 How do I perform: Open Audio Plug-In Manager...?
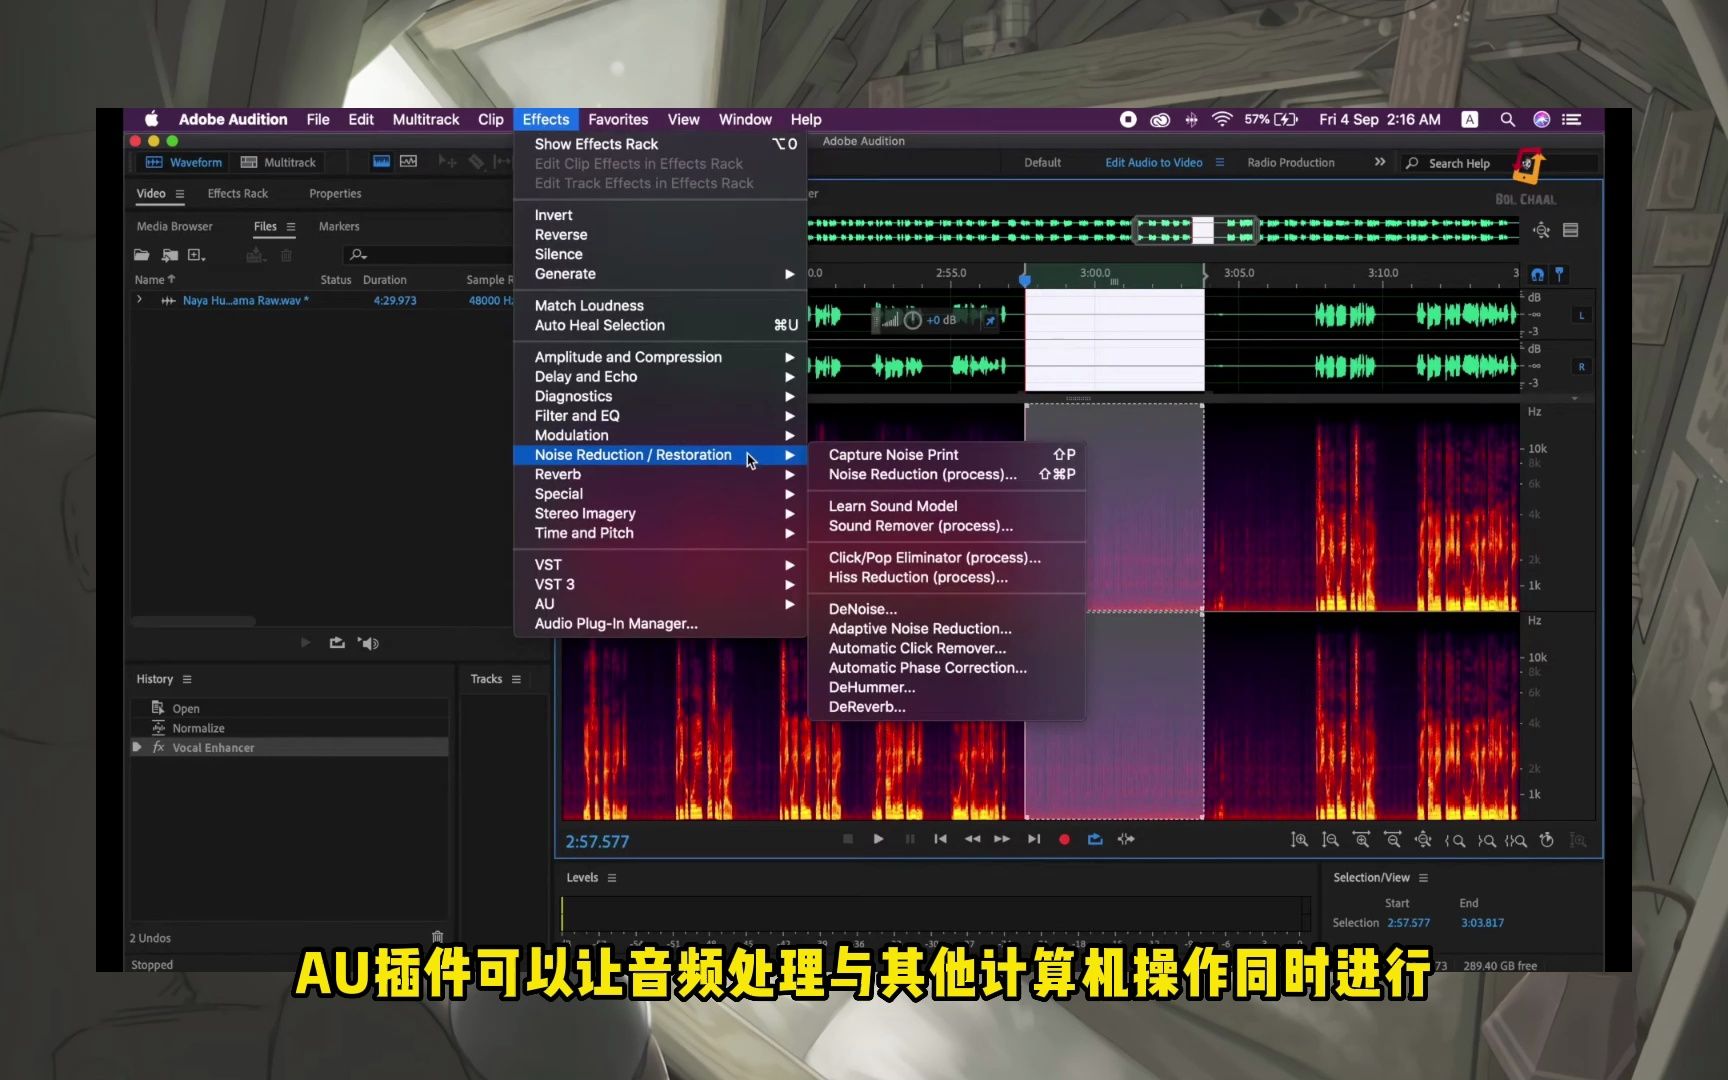point(660,624)
